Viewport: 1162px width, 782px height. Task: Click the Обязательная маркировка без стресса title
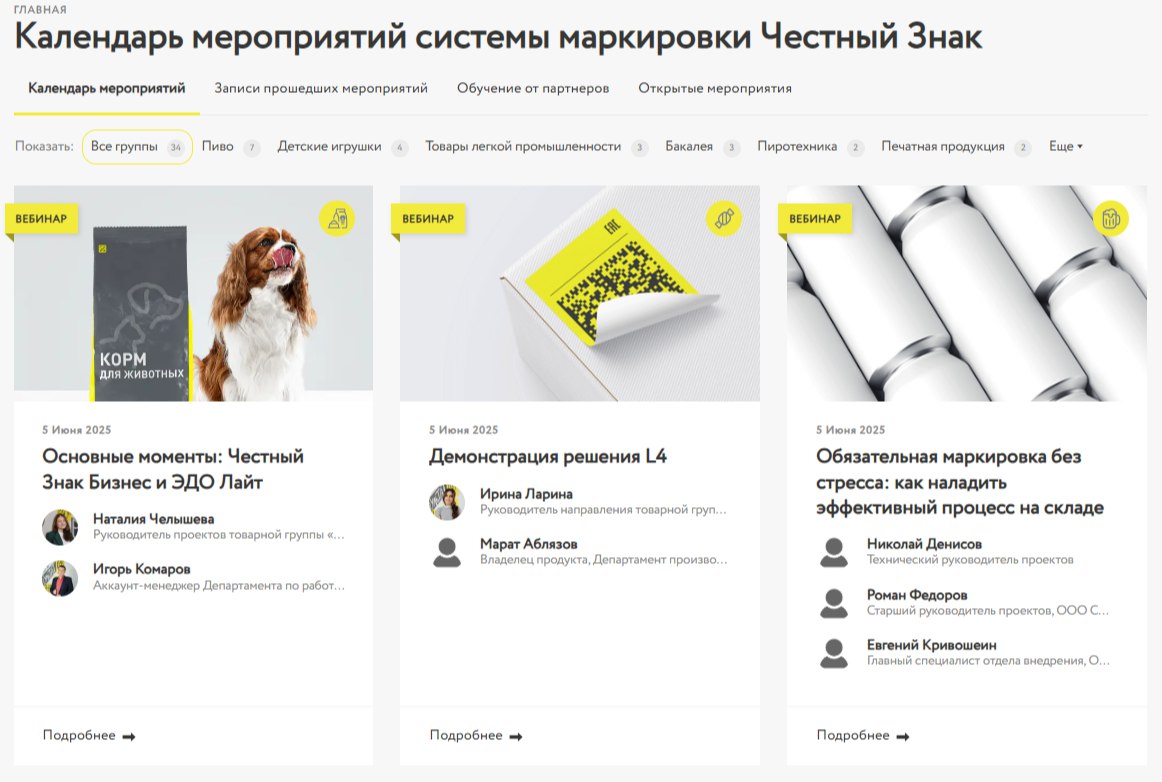pyautogui.click(x=959, y=482)
